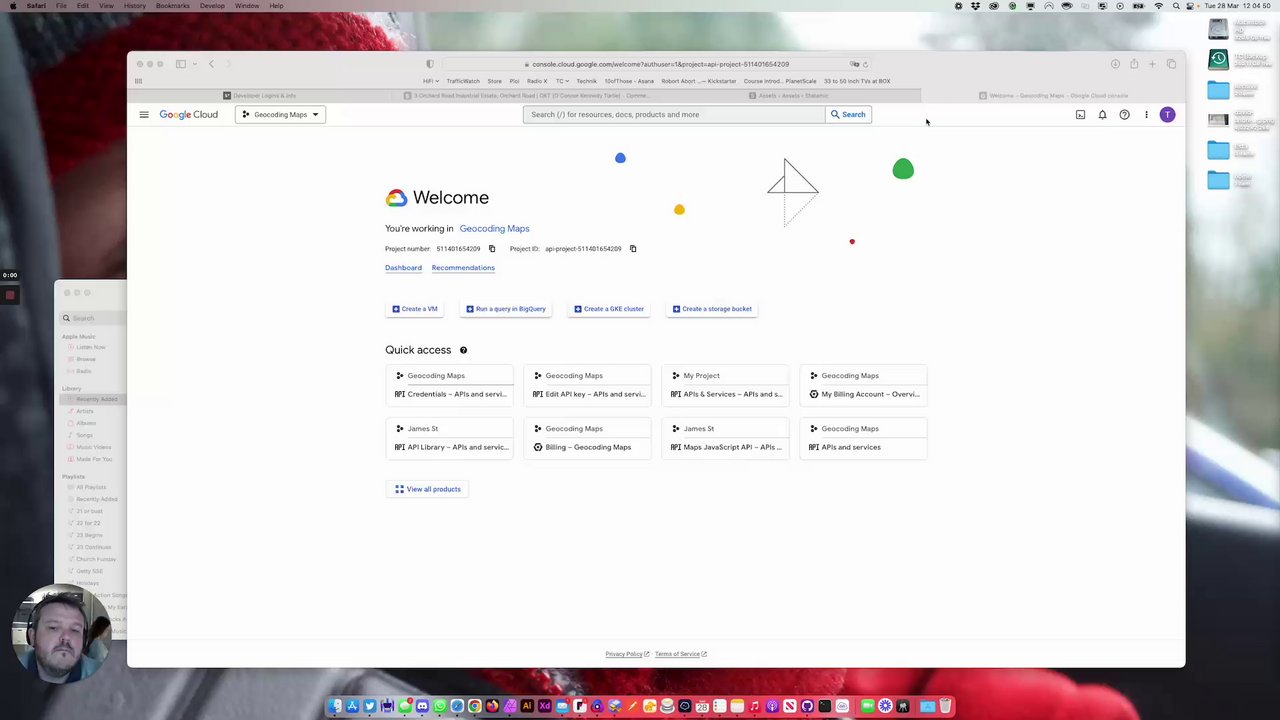The image size is (1280, 720).
Task: Activate Cloud Shell terminal icon
Action: (1080, 115)
